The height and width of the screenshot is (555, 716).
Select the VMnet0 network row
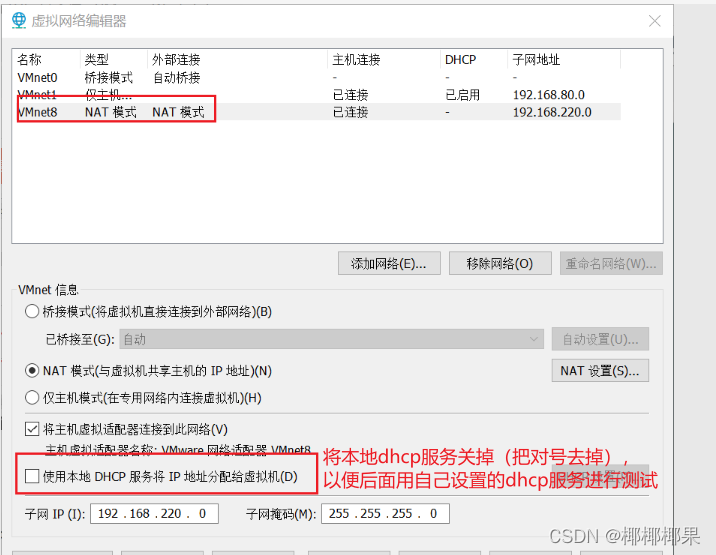[318, 78]
